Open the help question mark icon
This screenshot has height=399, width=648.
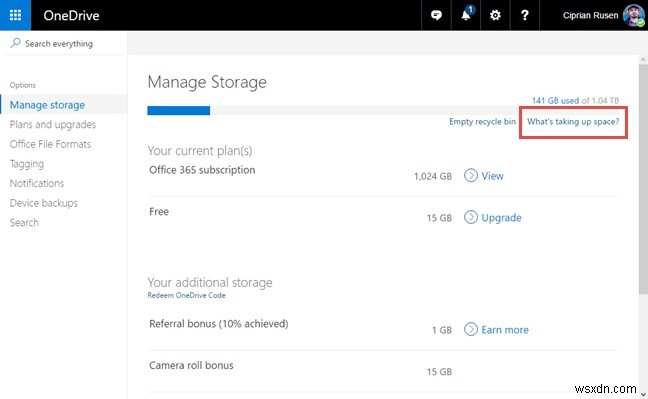pos(524,15)
